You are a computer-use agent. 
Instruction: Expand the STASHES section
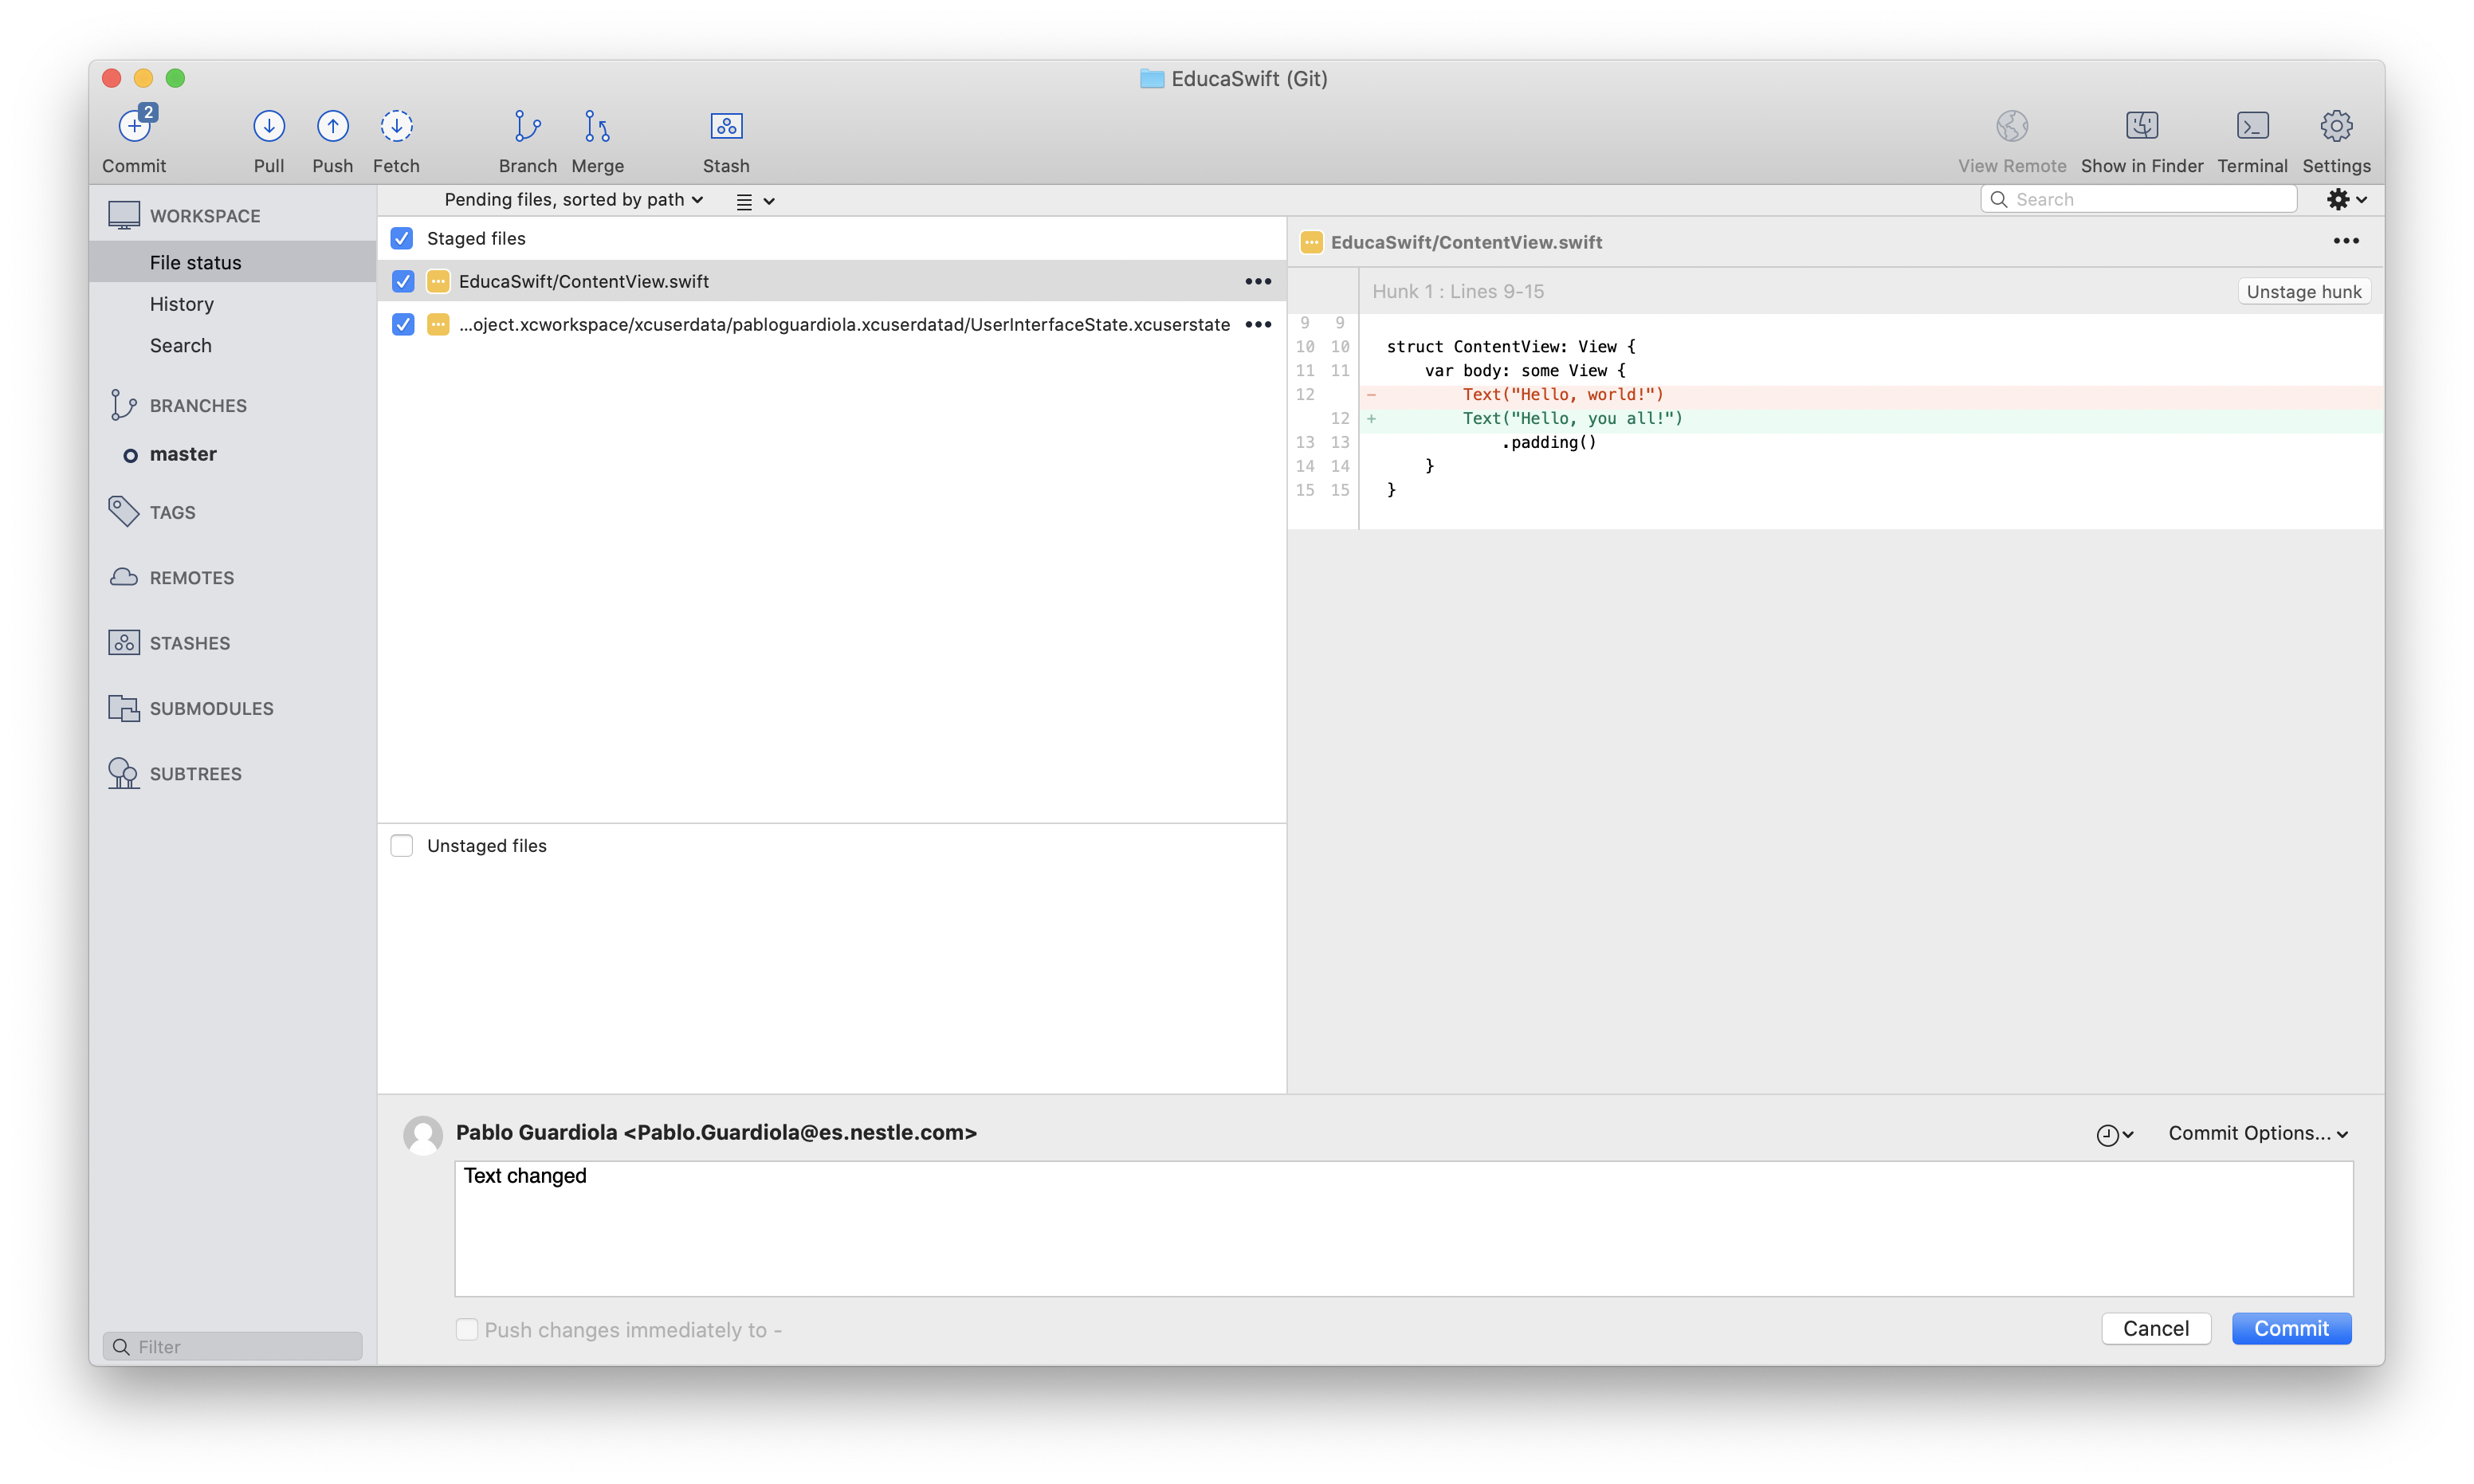click(189, 643)
